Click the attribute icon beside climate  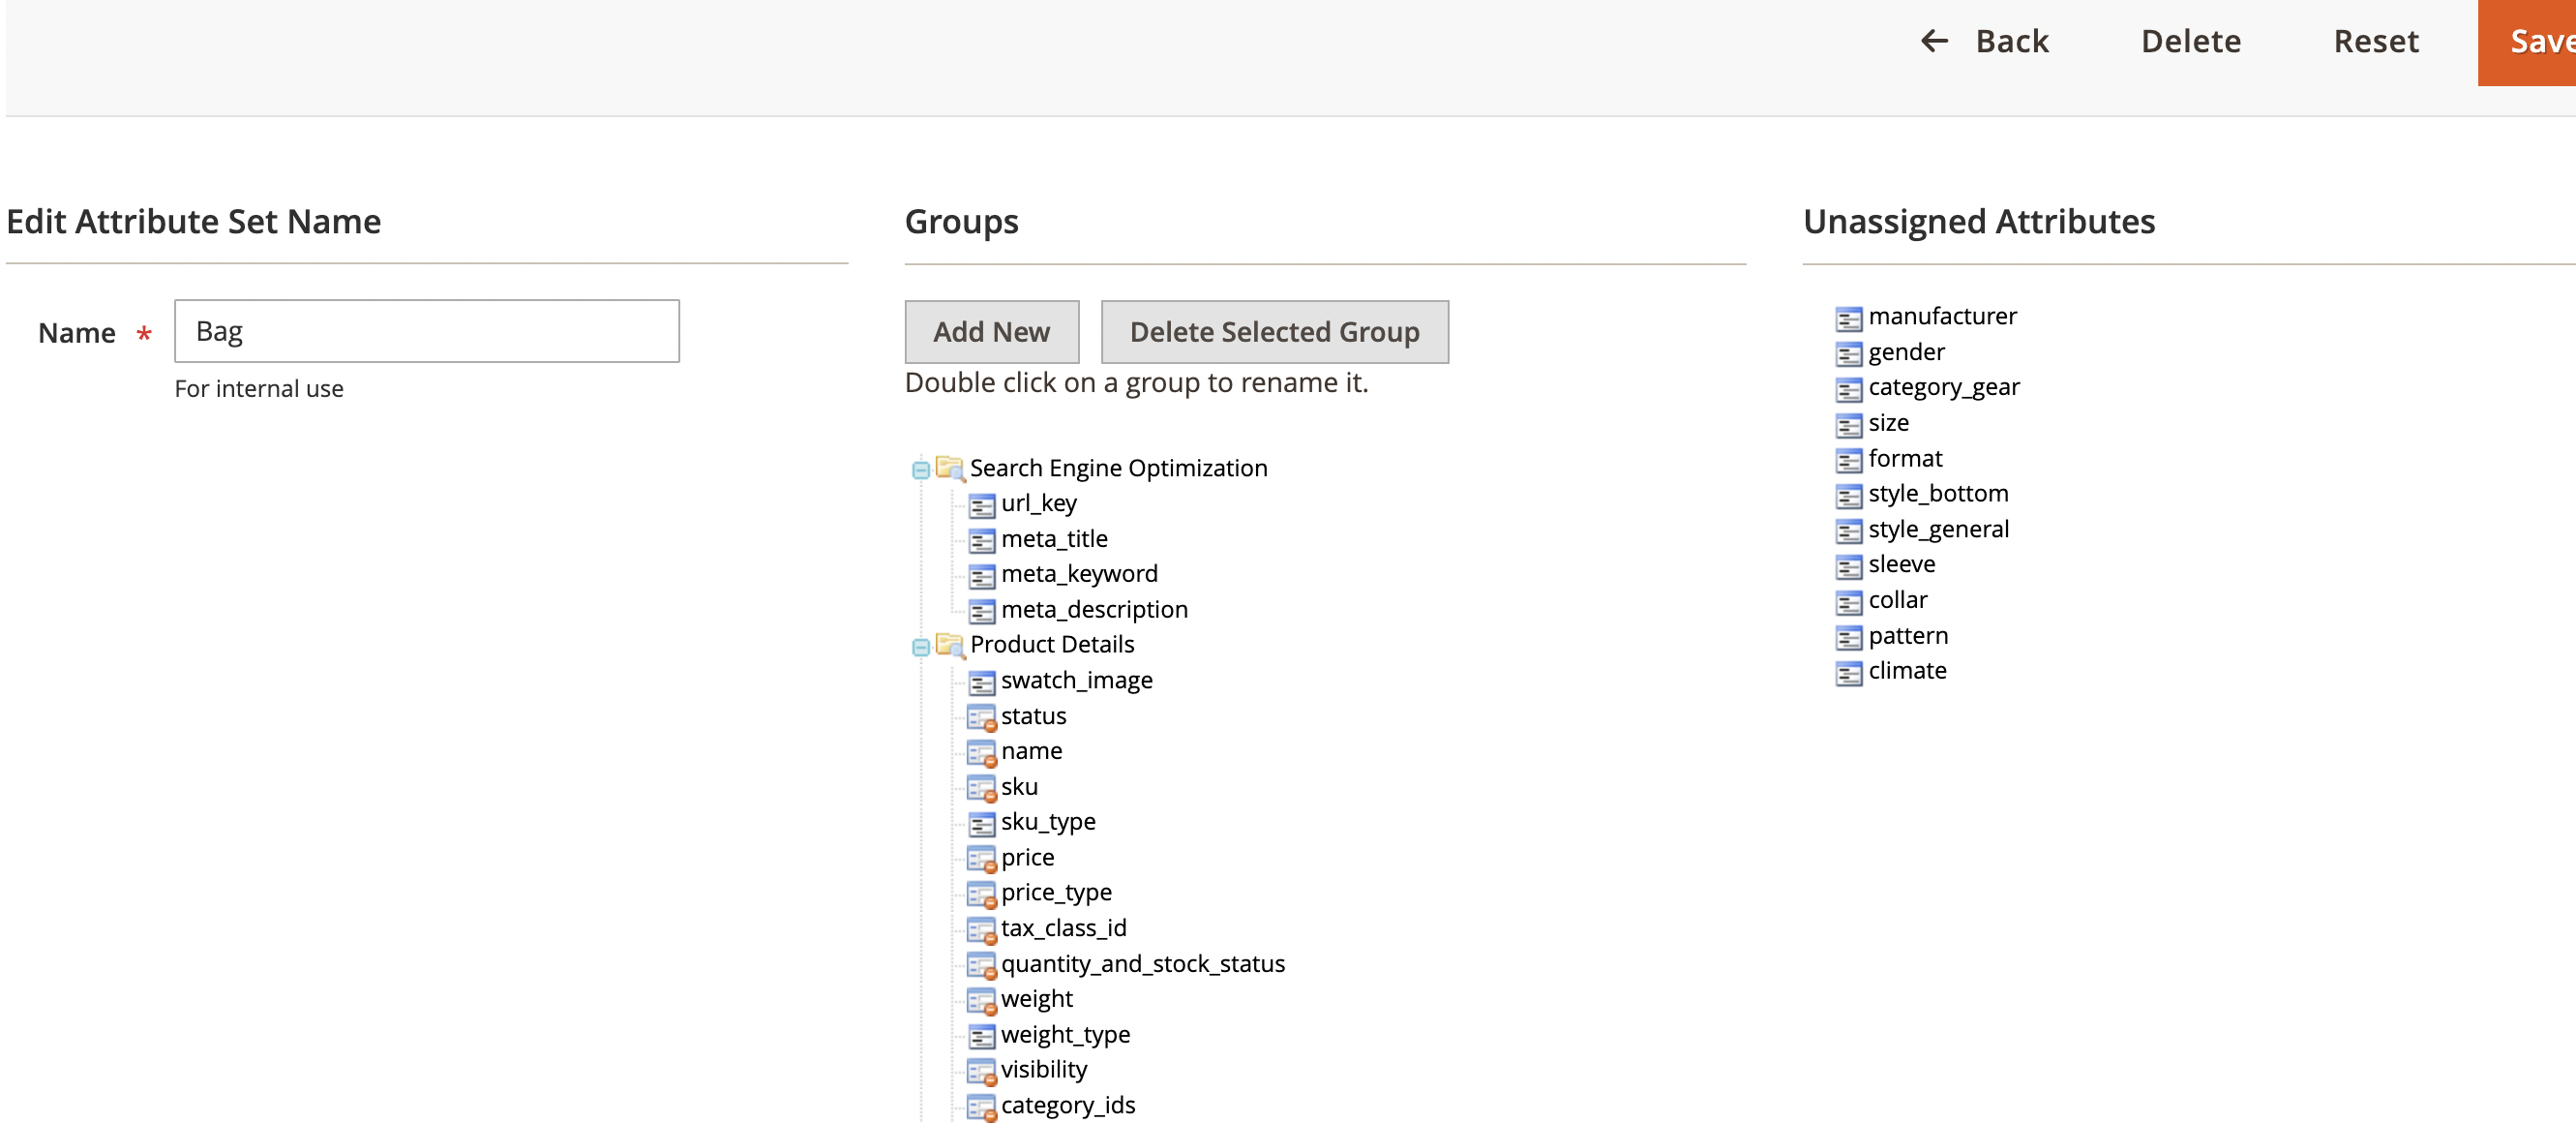[x=1849, y=672]
